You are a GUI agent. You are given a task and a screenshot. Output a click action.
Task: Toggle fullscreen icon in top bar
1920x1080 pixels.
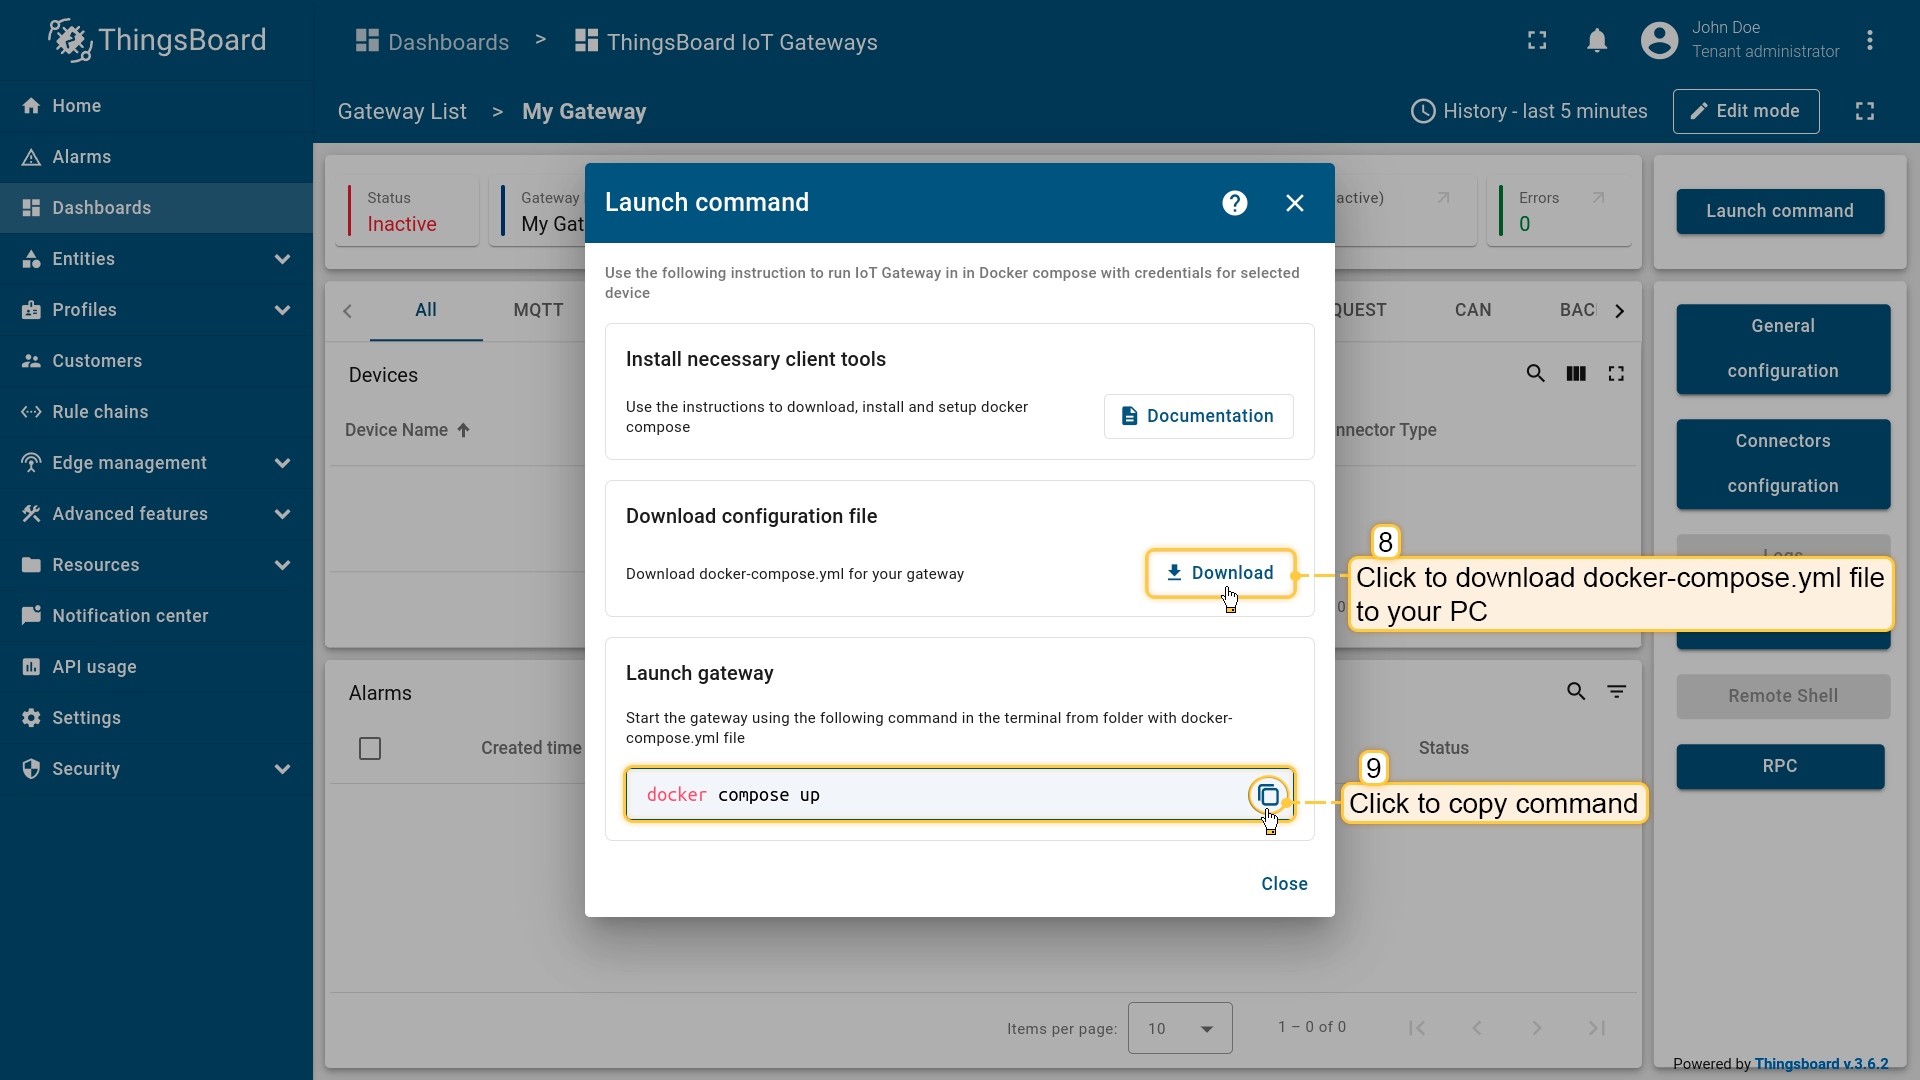[x=1537, y=40]
